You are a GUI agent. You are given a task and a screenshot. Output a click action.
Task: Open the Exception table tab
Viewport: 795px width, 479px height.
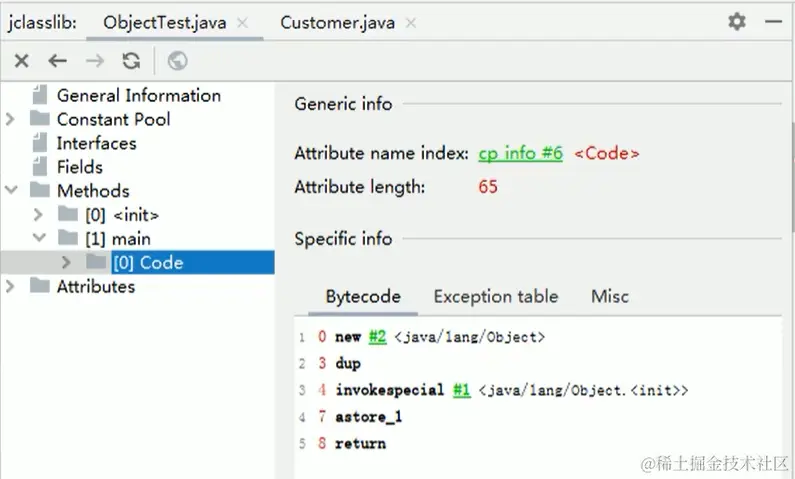point(496,297)
